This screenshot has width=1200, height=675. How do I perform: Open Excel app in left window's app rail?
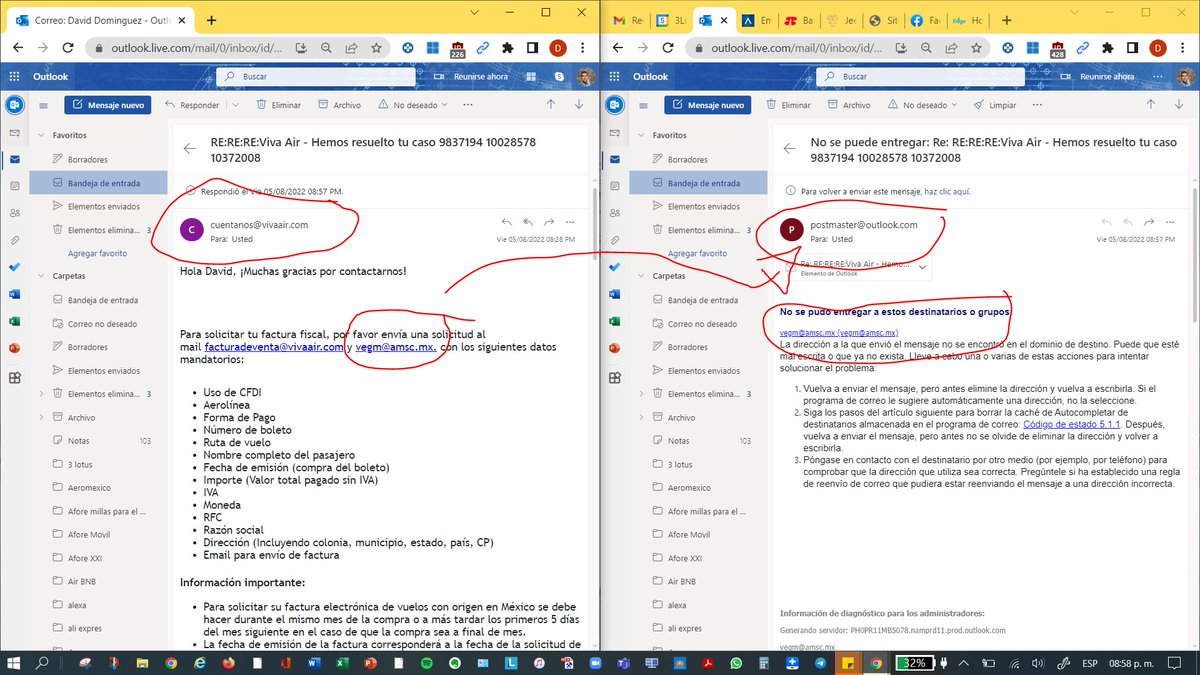click(x=14, y=322)
